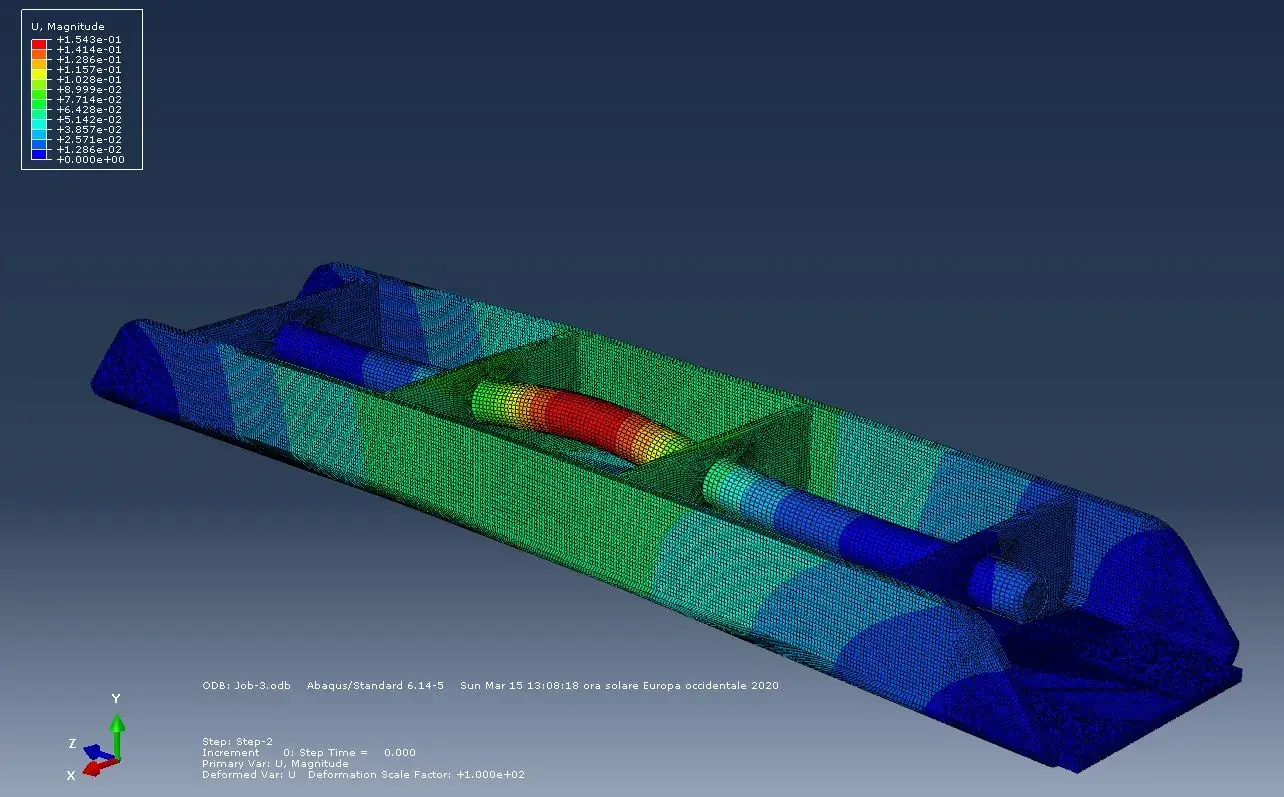Click the orange swatch below the red one
Viewport: 1284px width, 797px height.
pyautogui.click(x=39, y=54)
